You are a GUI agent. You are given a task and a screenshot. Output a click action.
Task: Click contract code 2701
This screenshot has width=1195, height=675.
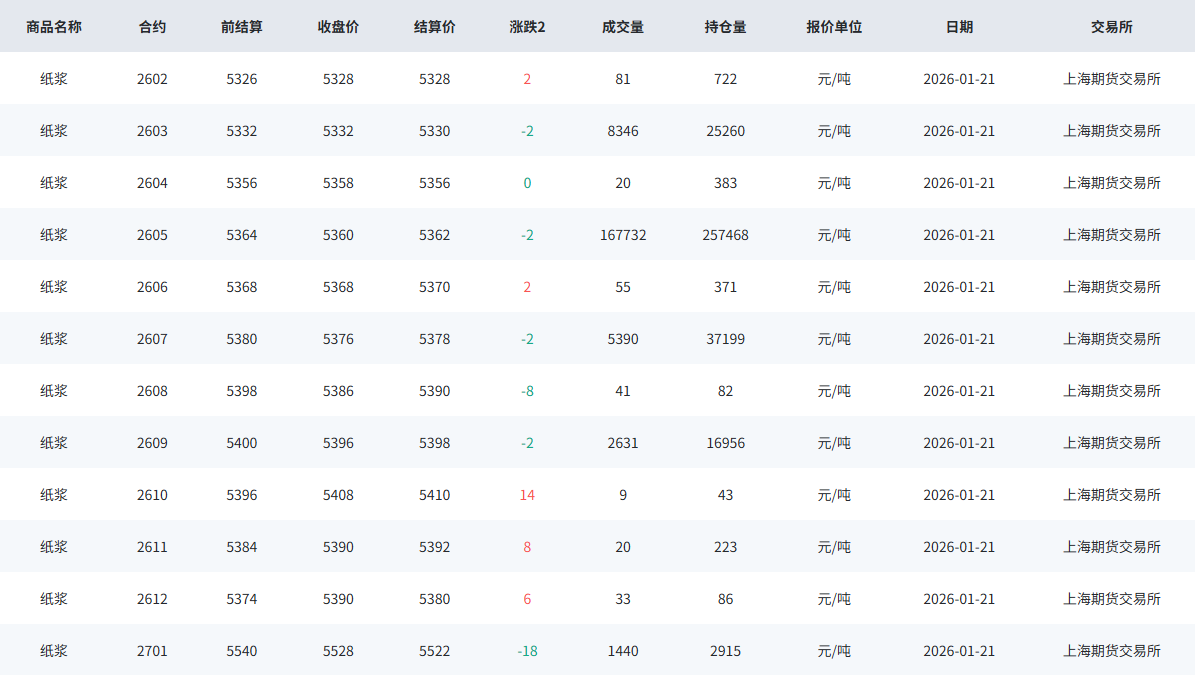[x=152, y=651]
